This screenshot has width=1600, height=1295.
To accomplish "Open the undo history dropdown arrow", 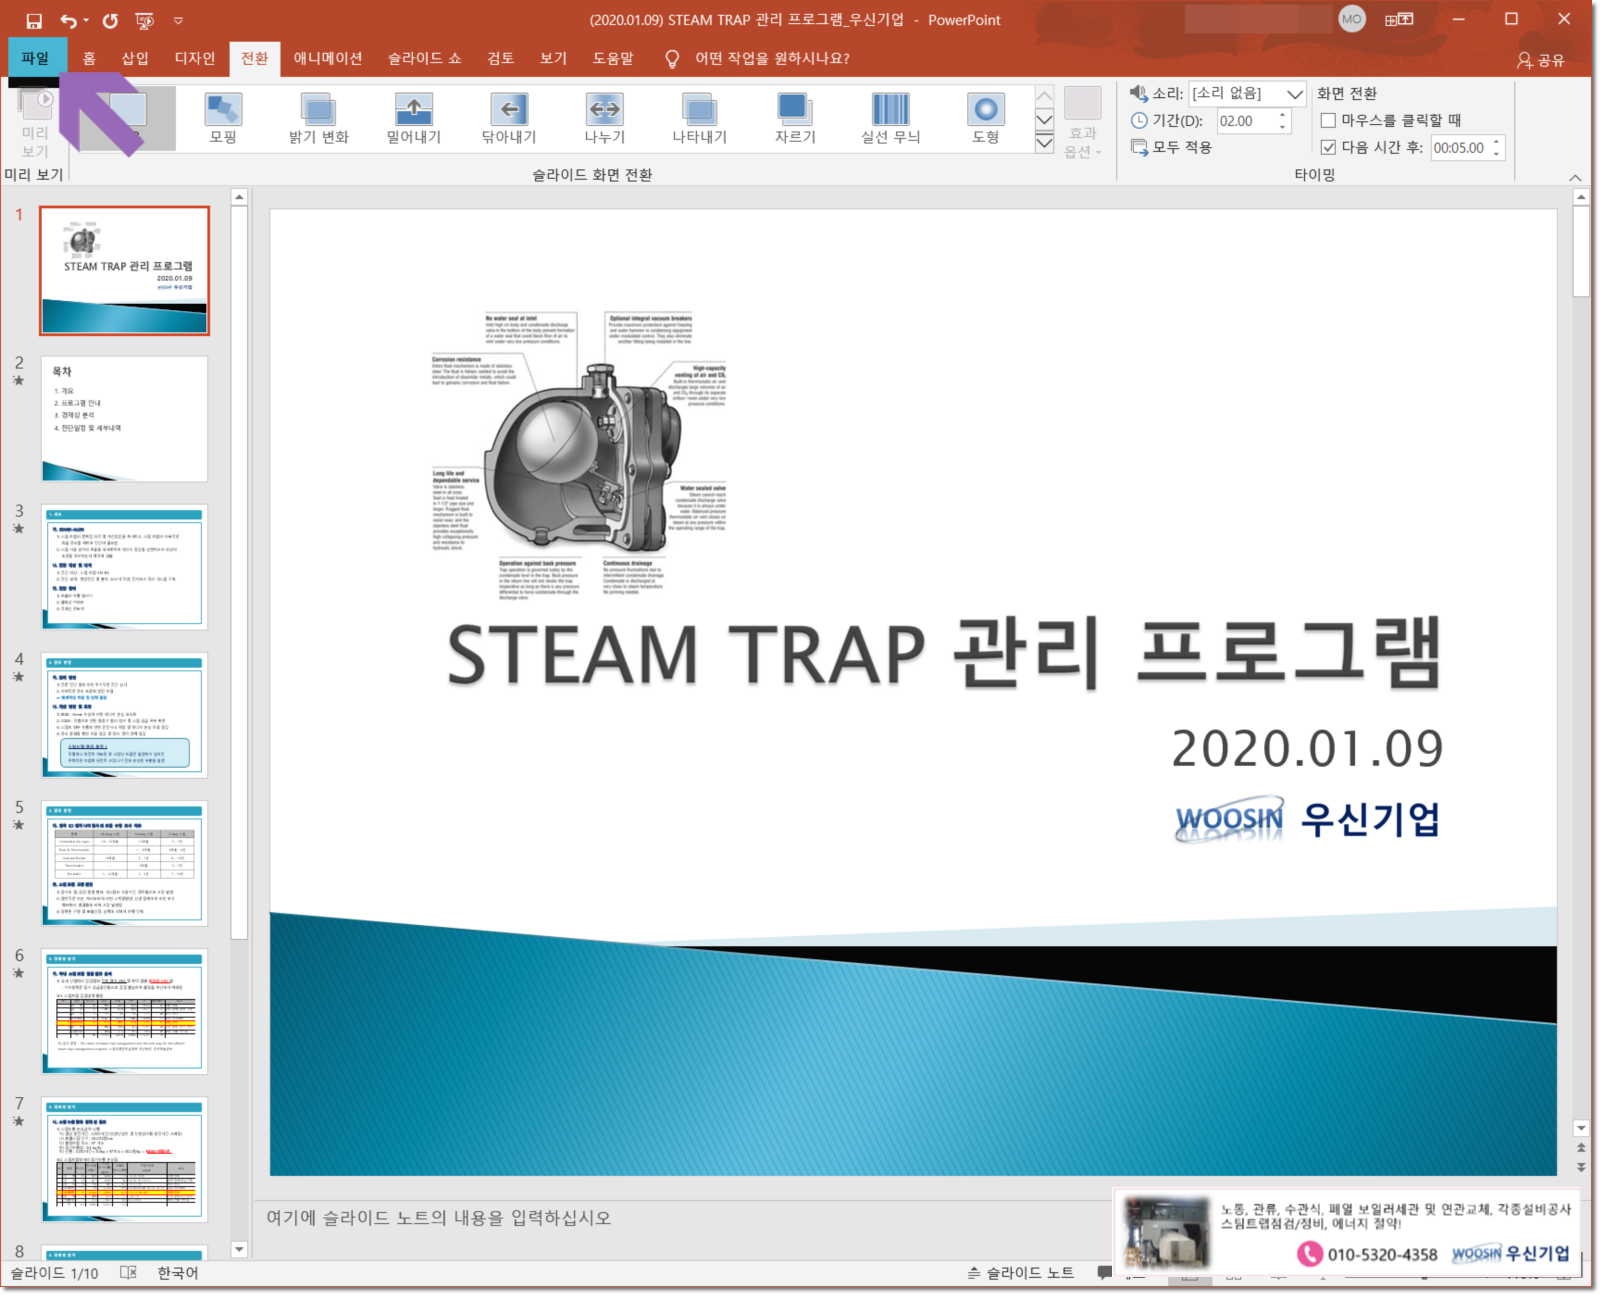I will [86, 20].
